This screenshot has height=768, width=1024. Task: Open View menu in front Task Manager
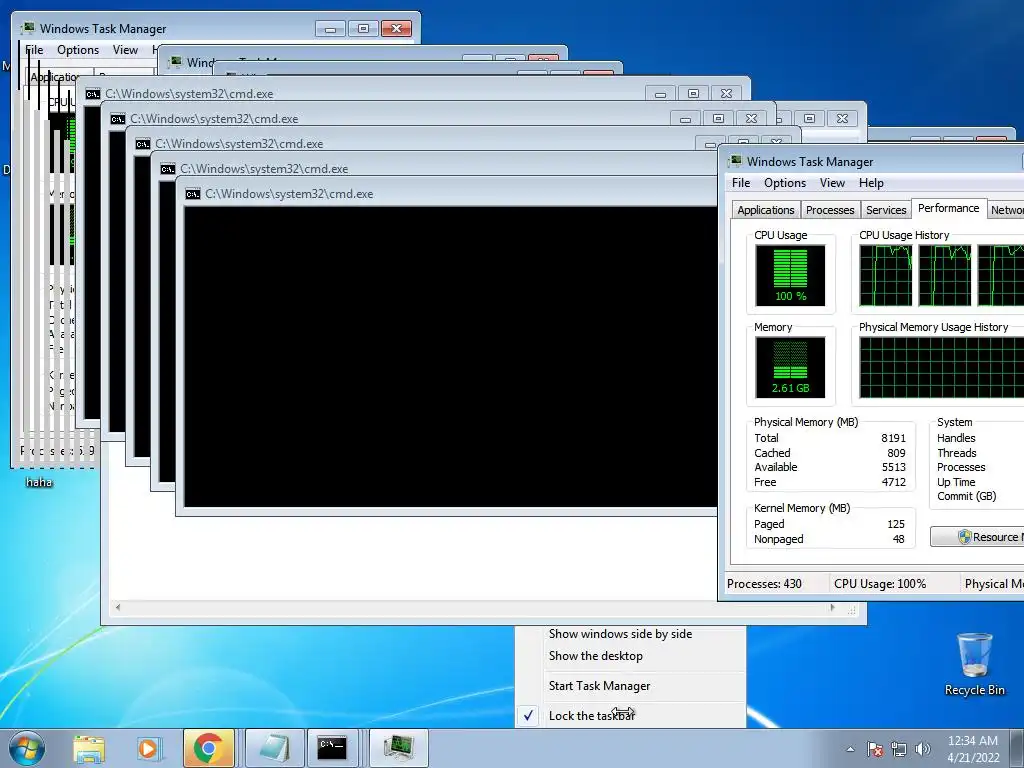coord(832,183)
